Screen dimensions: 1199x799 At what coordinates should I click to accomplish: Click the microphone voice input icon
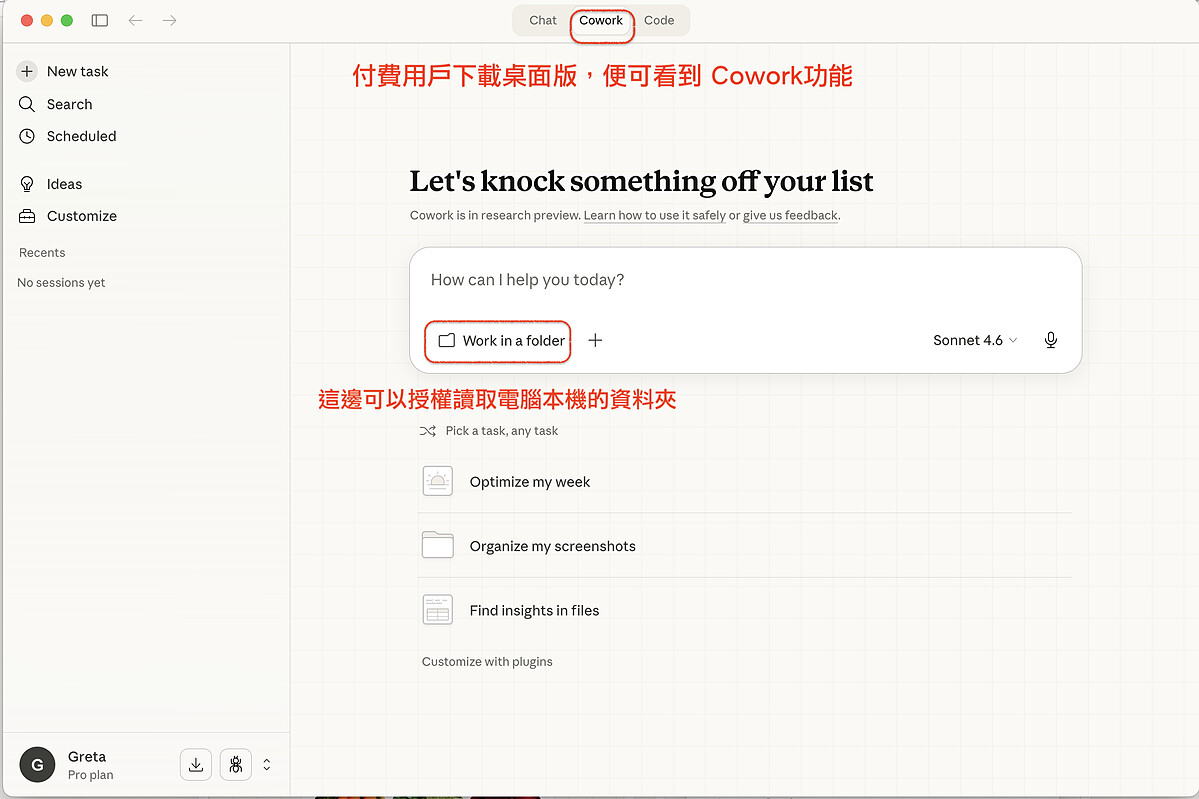[1050, 340]
